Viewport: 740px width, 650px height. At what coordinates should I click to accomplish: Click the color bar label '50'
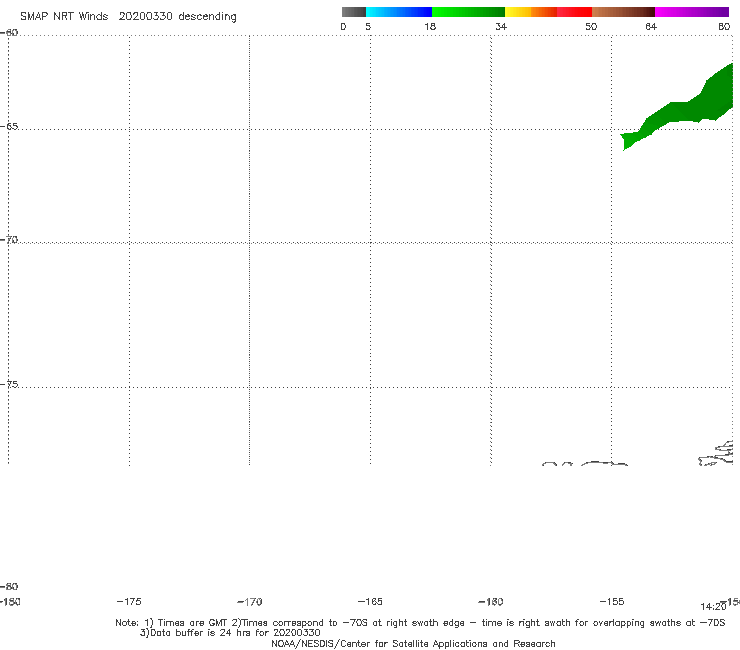click(591, 26)
